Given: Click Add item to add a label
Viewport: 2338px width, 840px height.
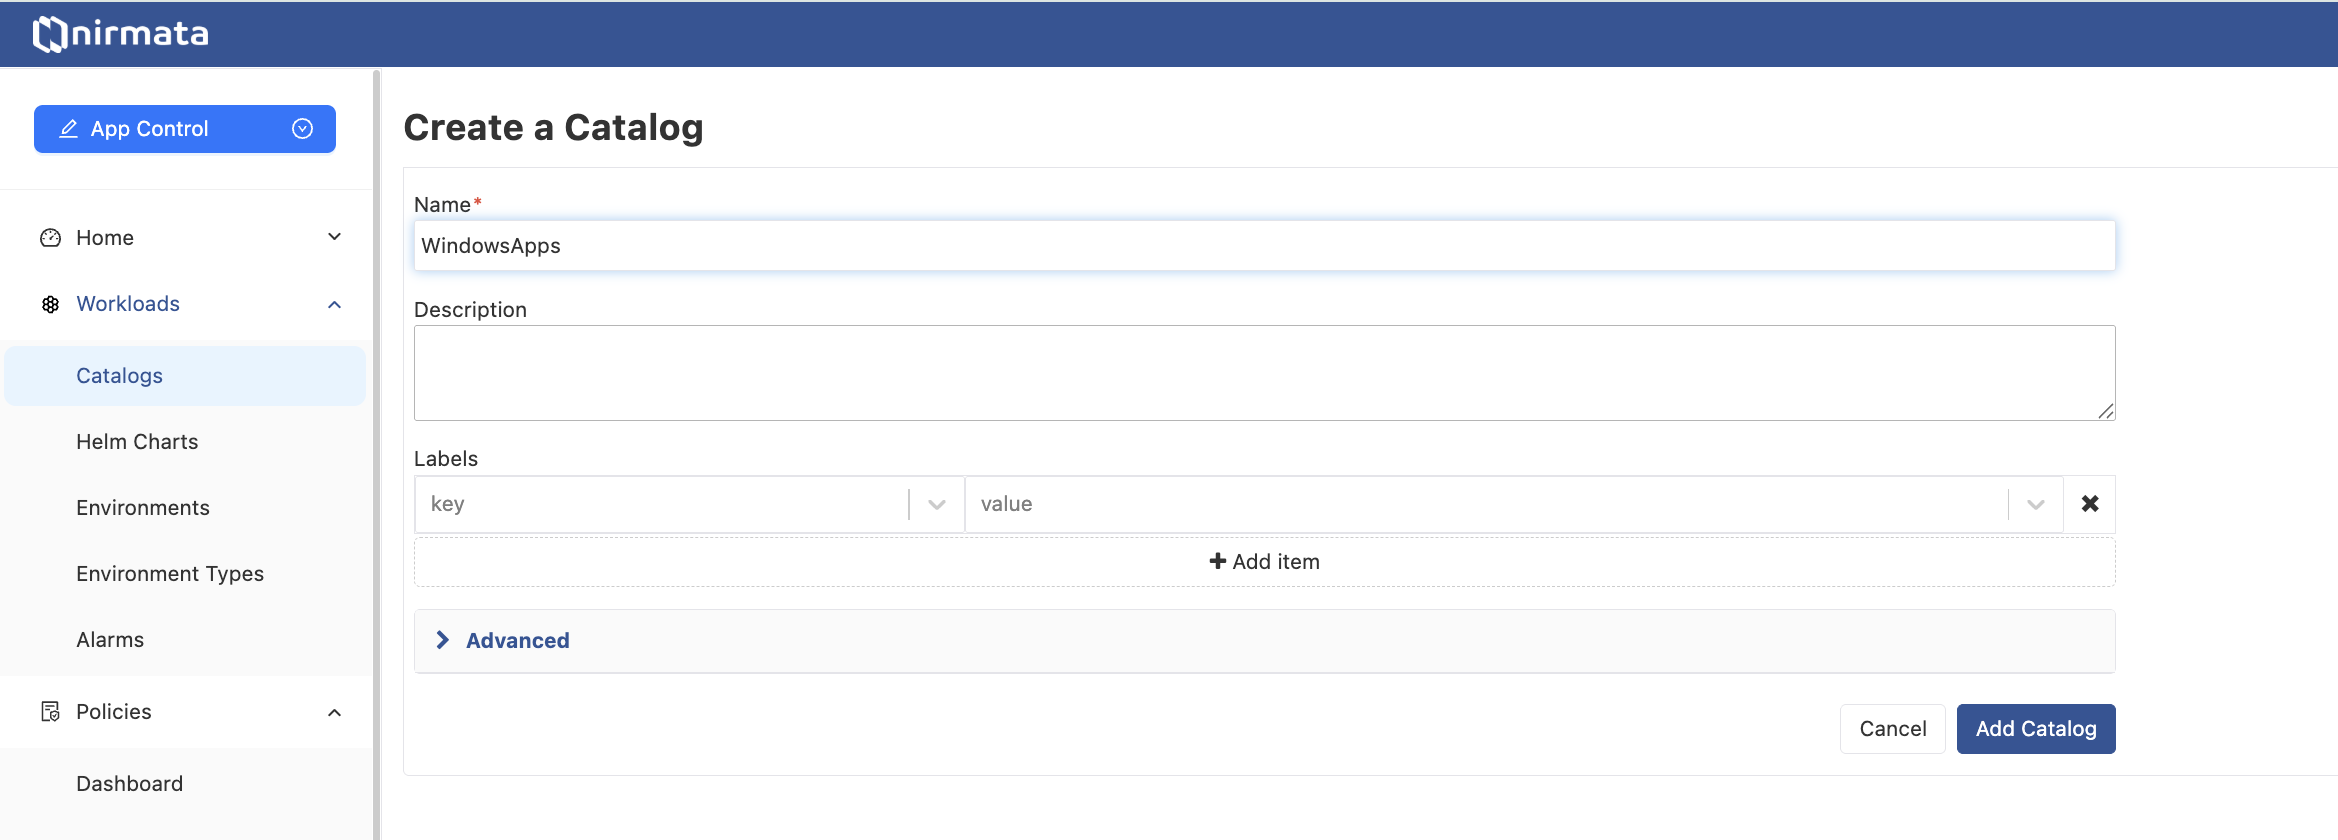Looking at the screenshot, I should [1264, 562].
